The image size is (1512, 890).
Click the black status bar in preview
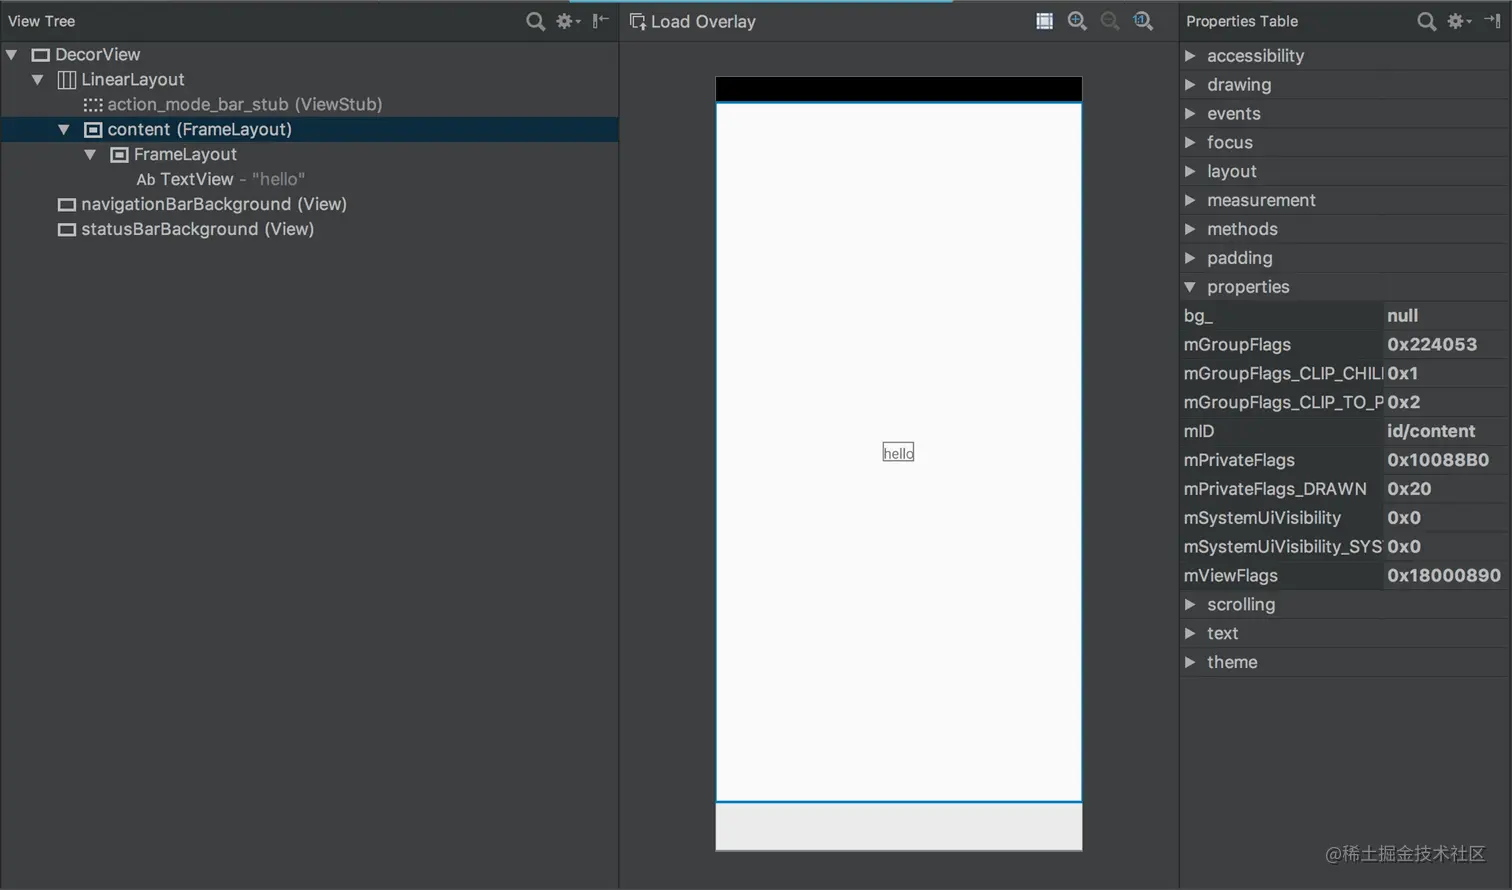coord(898,89)
